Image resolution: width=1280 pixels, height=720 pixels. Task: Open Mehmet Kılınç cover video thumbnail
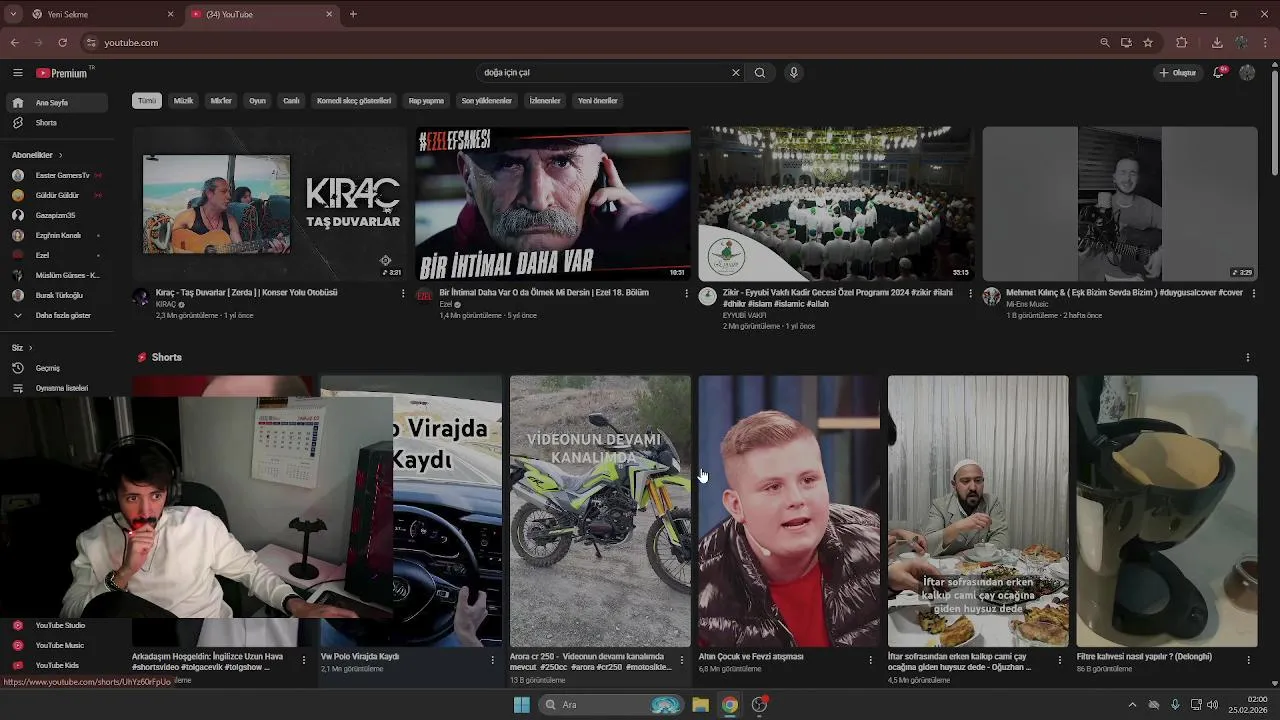1120,203
